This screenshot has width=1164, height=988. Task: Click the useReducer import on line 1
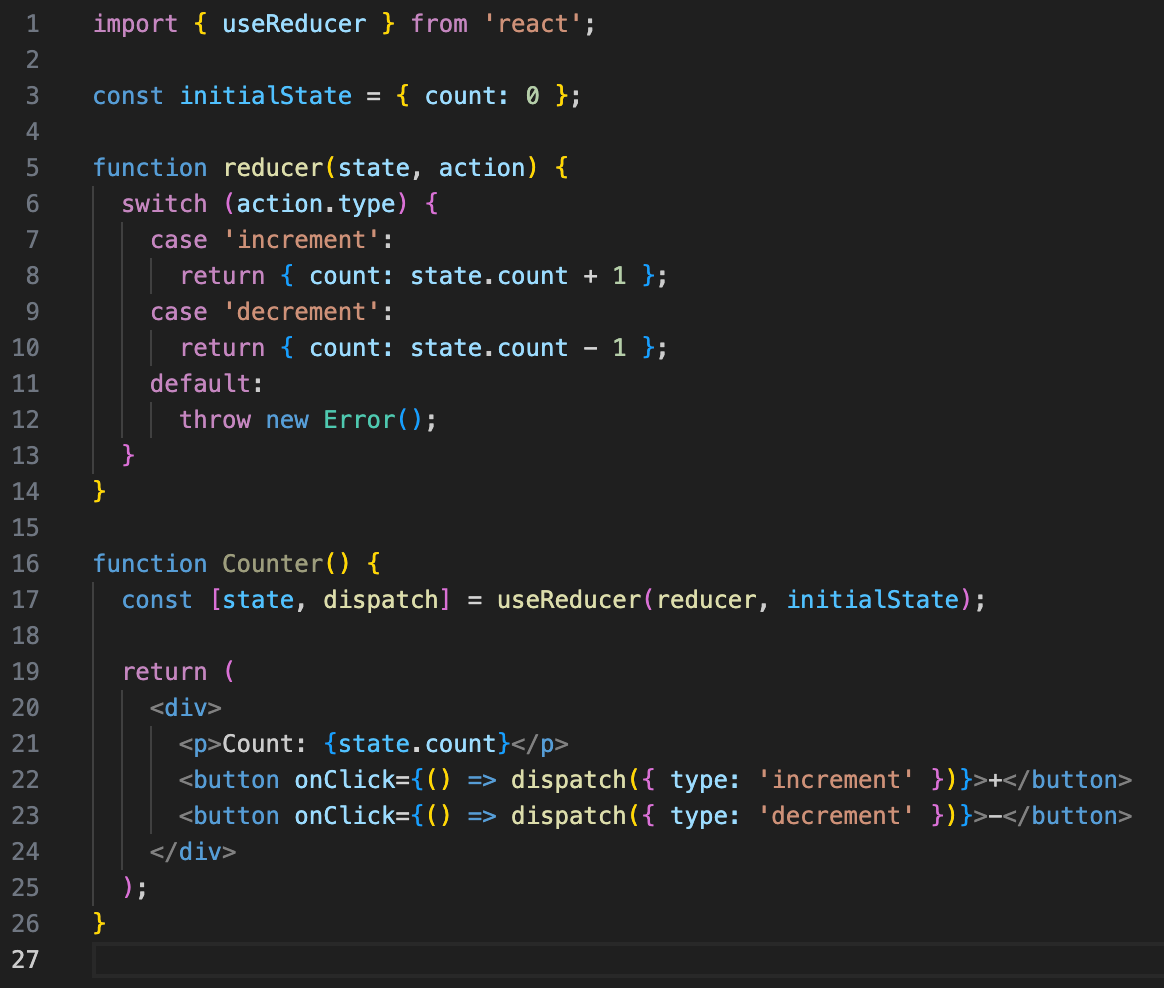(x=294, y=23)
